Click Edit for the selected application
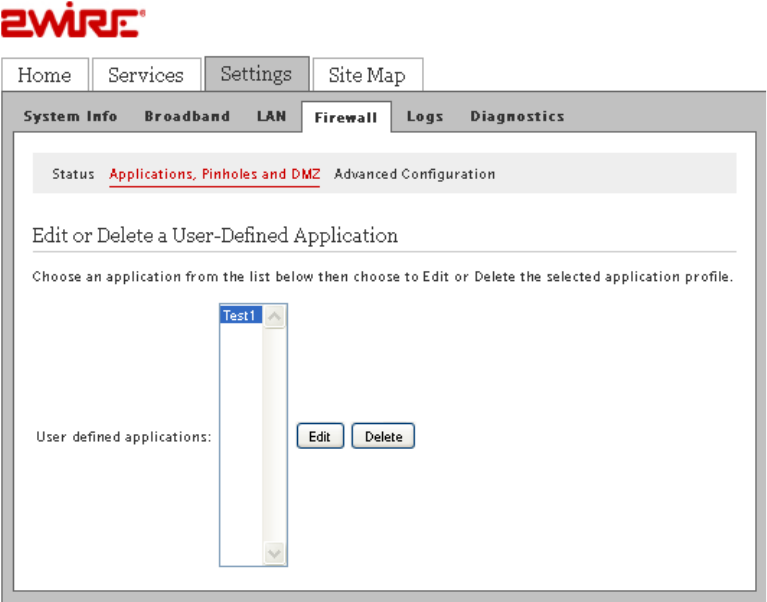The width and height of the screenshot is (767, 602). click(320, 436)
